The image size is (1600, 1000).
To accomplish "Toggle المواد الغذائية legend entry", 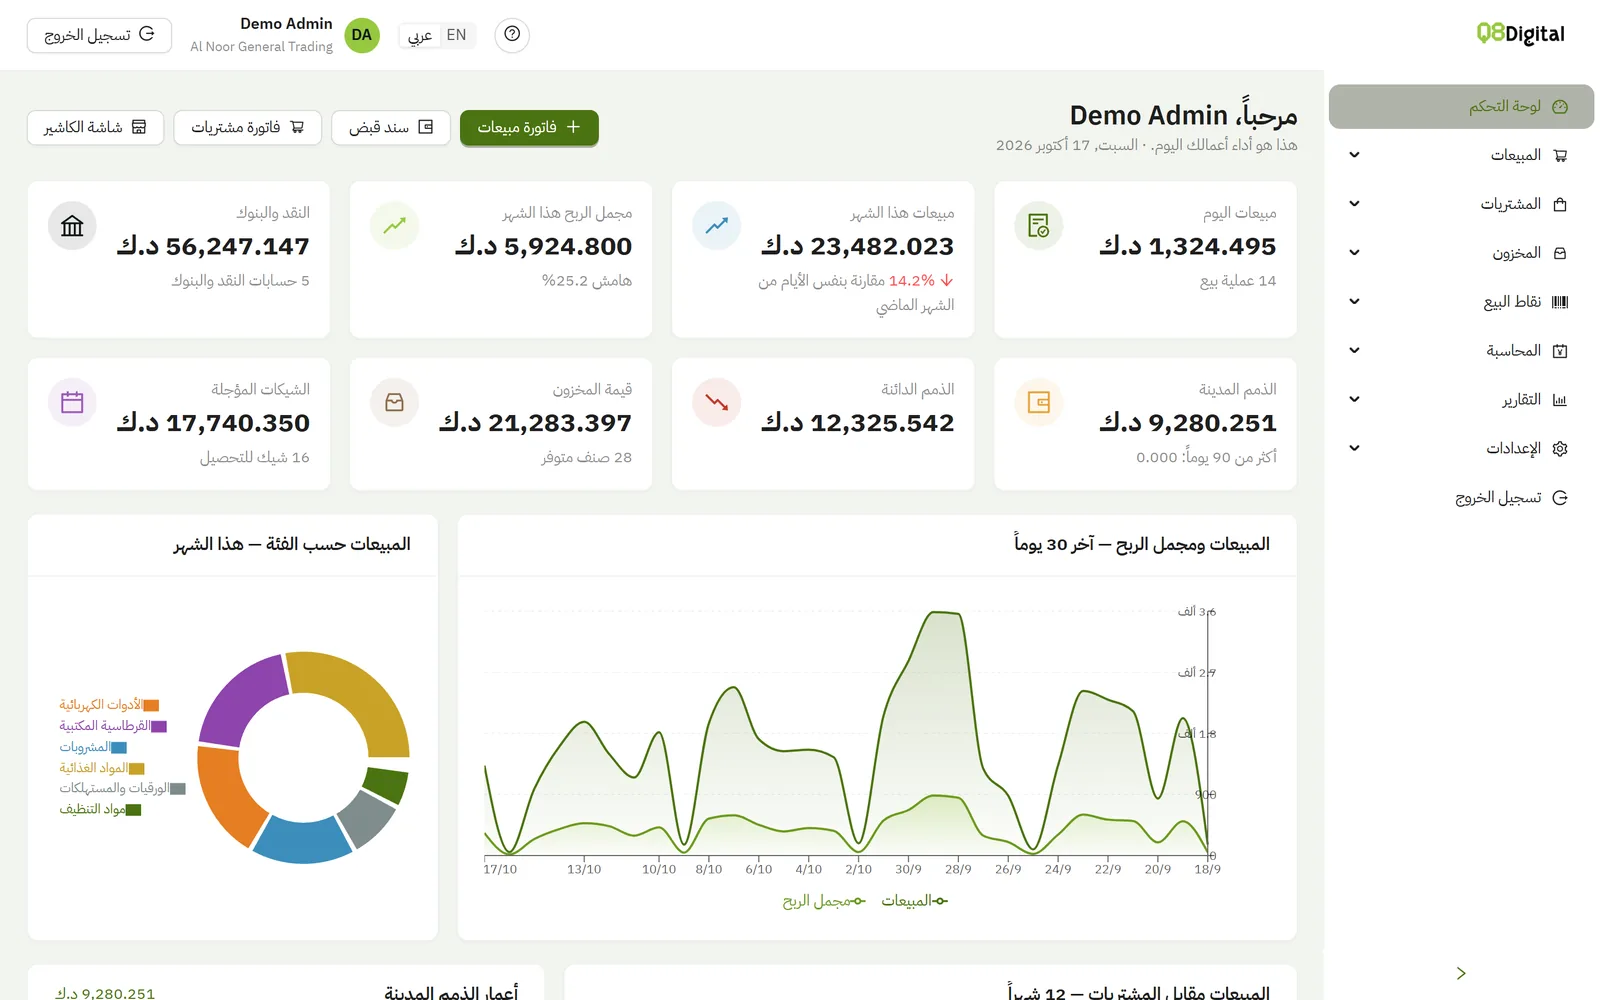I will point(102,768).
